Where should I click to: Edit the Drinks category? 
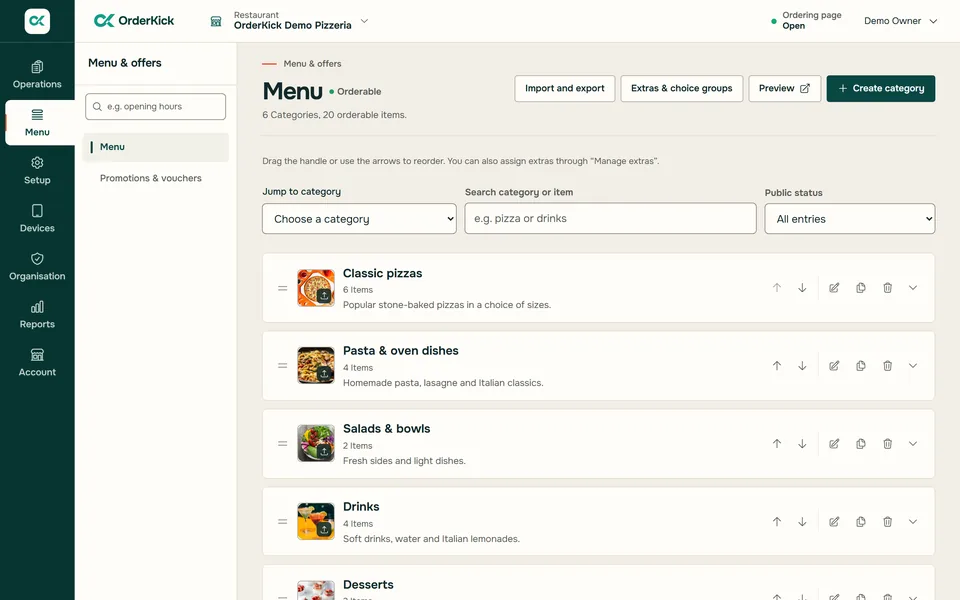tap(834, 522)
